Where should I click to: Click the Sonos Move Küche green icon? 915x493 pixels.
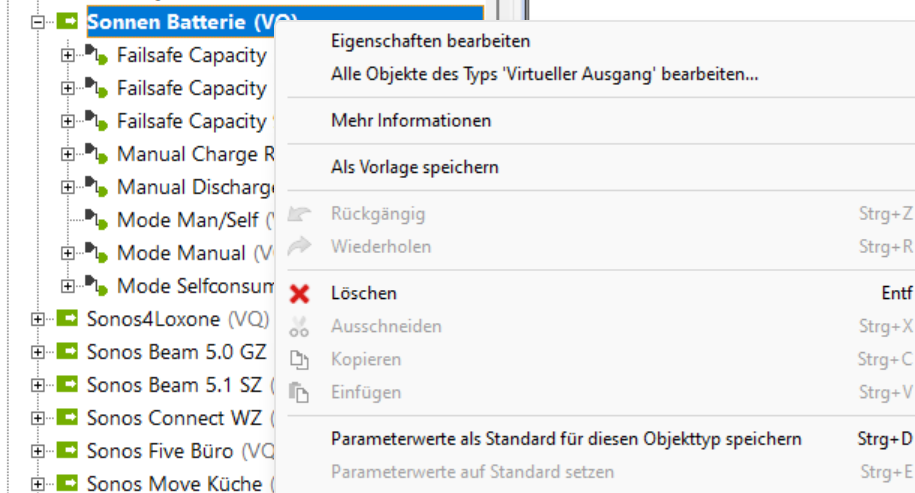tap(67, 484)
